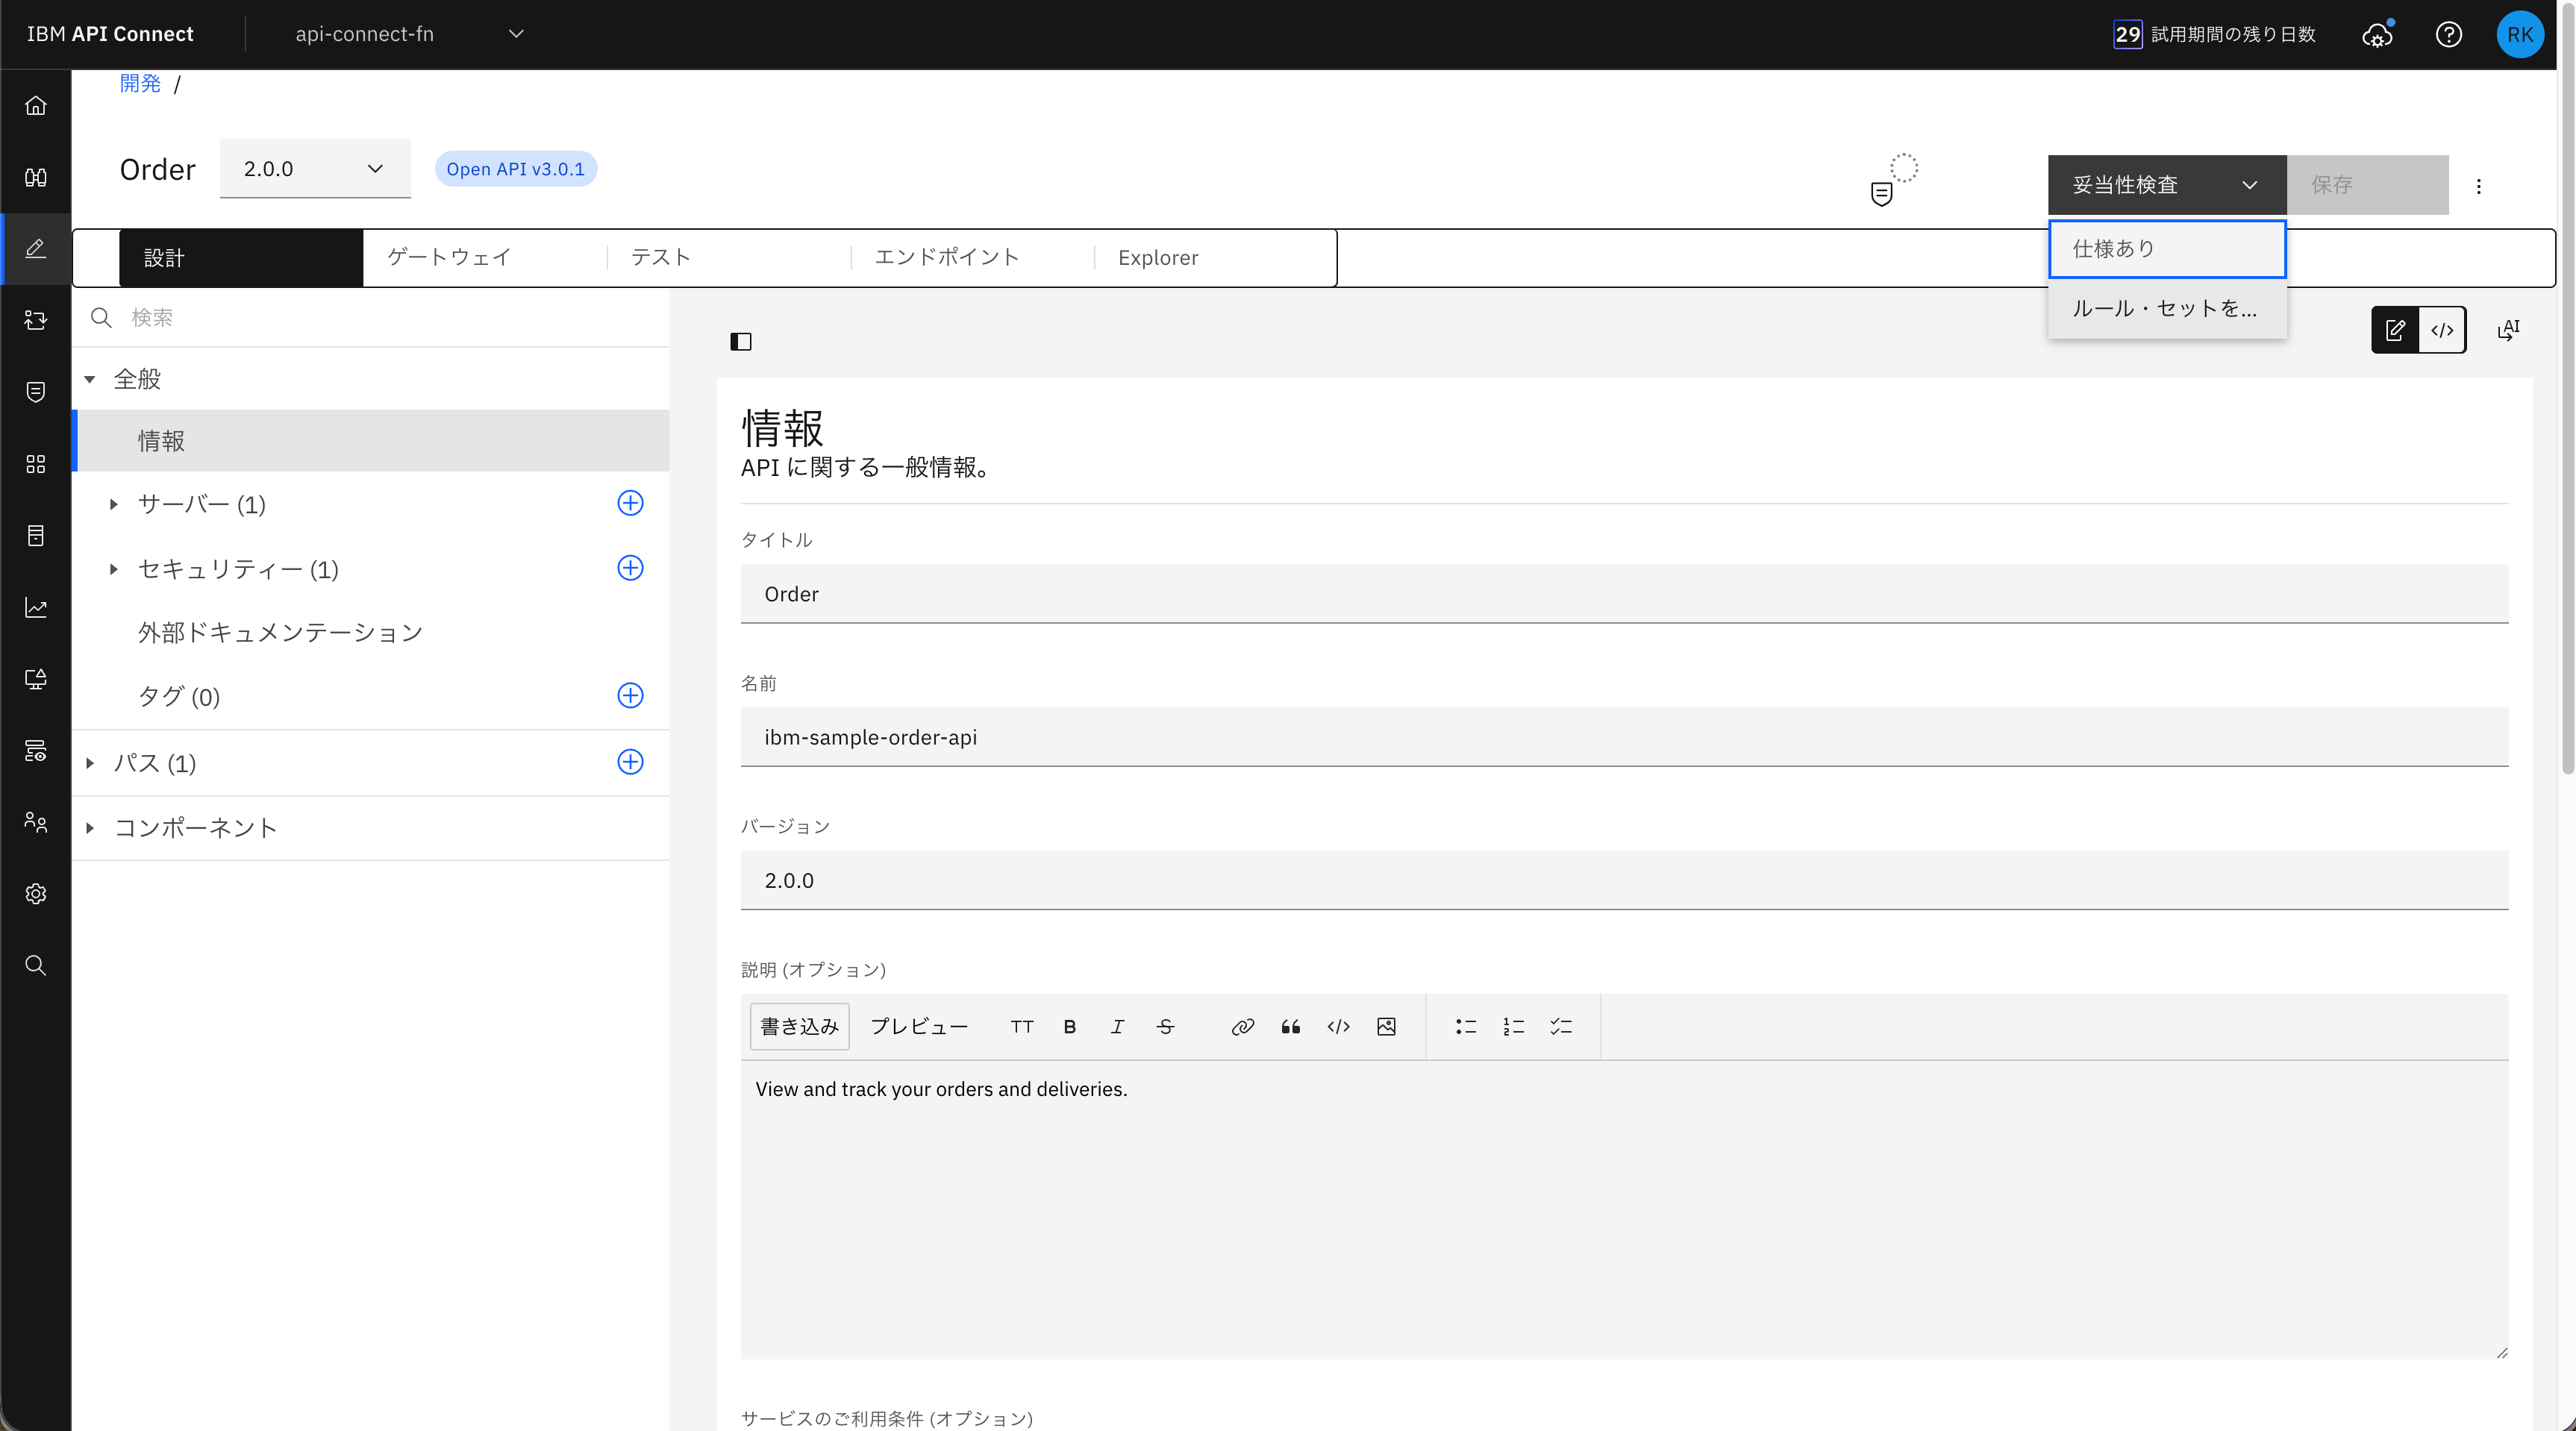
Task: Select 仕様あり from validation menu
Action: coord(2166,249)
